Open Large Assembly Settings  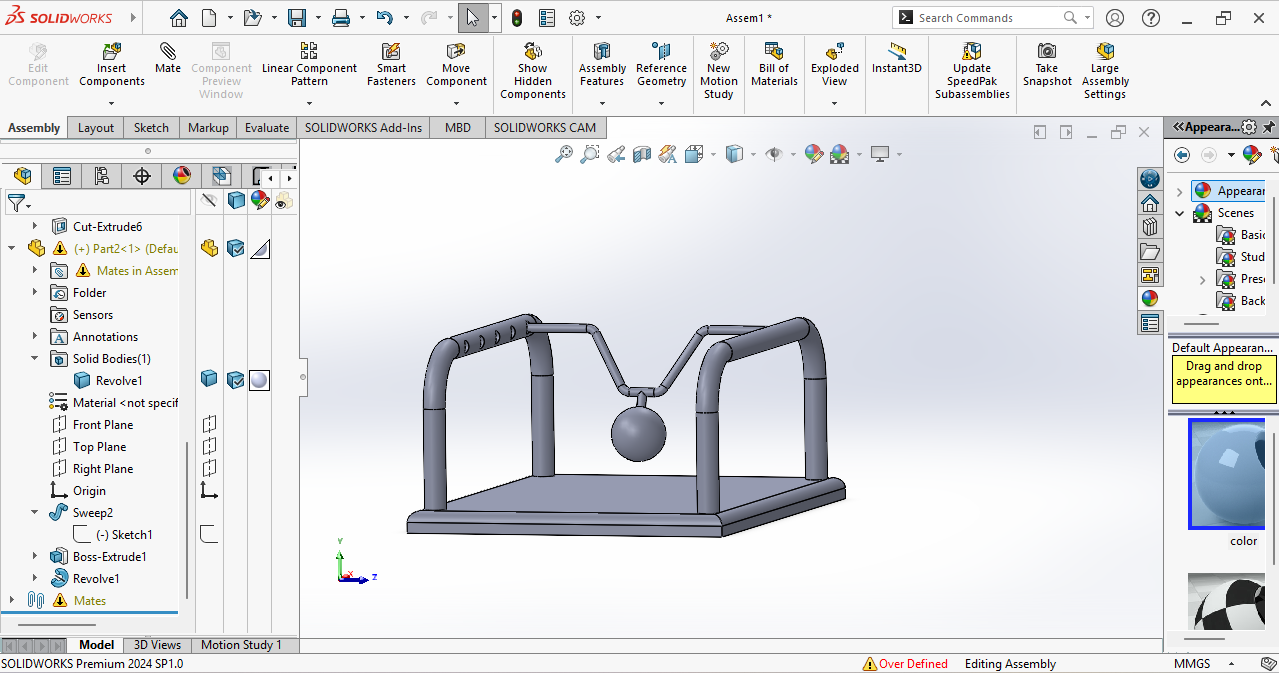coord(1105,70)
